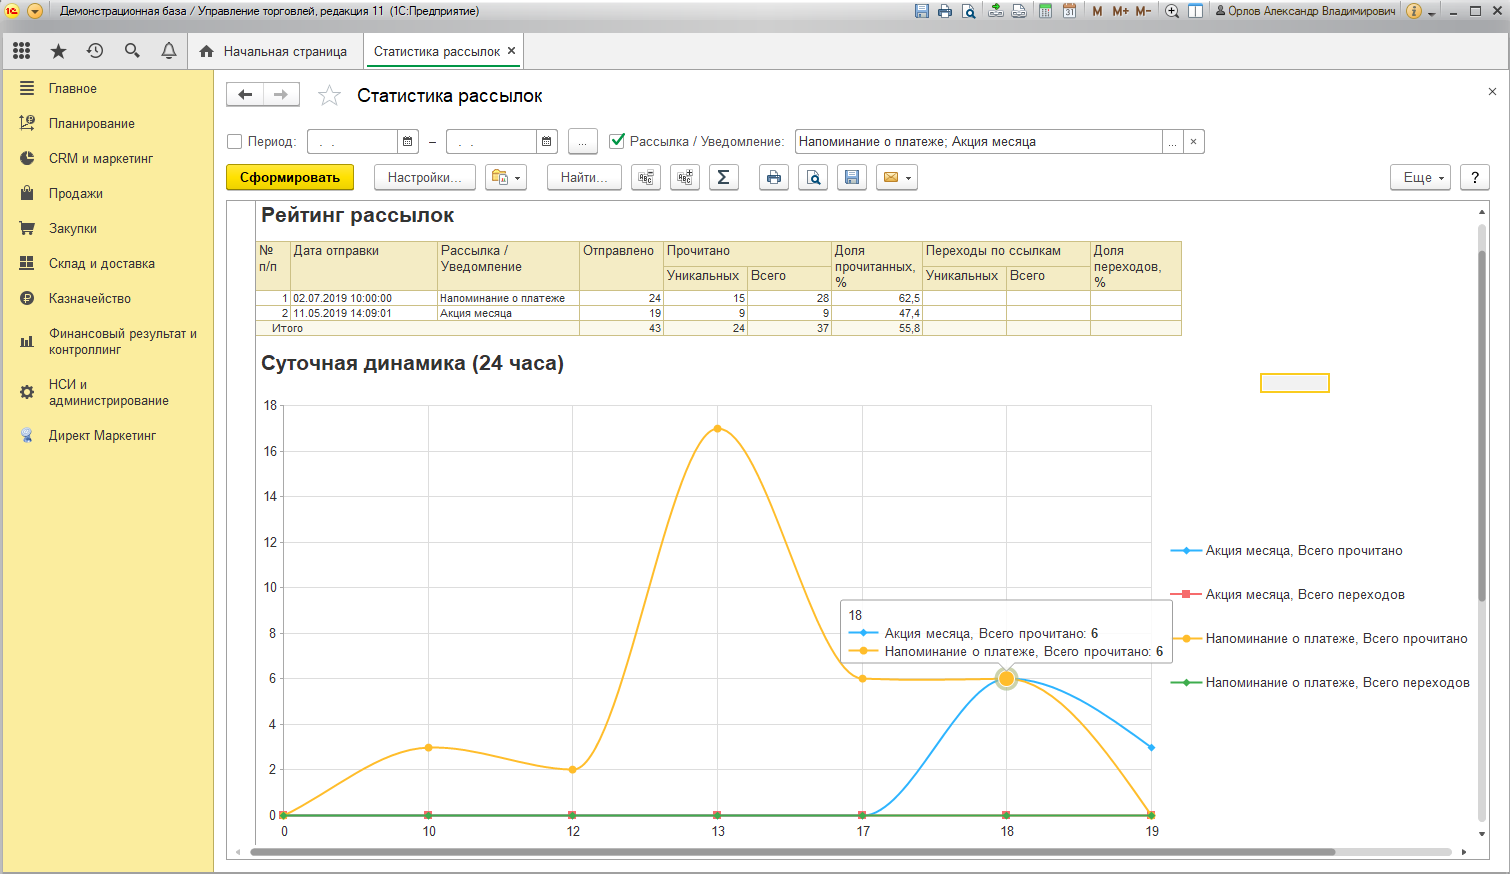Screen dimensions: 1510x874
Task: Open the CRM и маркетинг section
Action: click(x=108, y=159)
